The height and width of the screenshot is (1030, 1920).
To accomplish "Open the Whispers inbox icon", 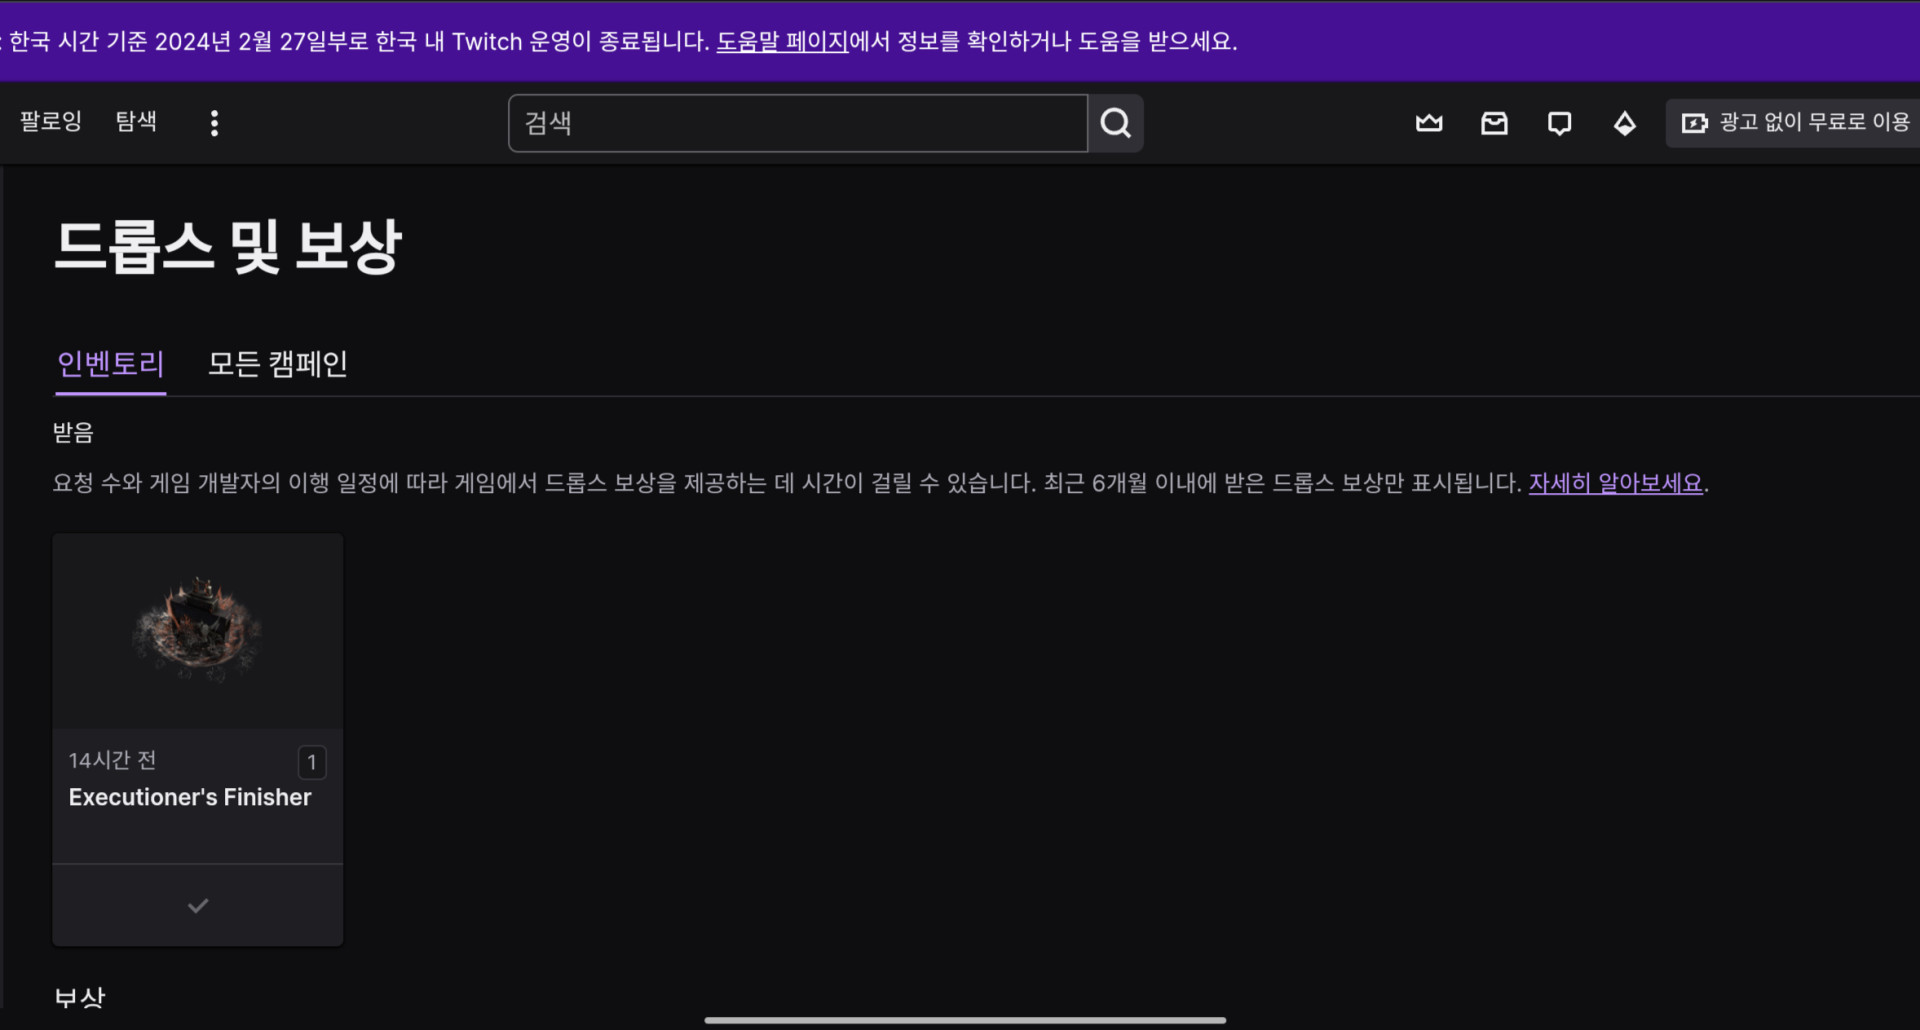I will tap(1494, 123).
